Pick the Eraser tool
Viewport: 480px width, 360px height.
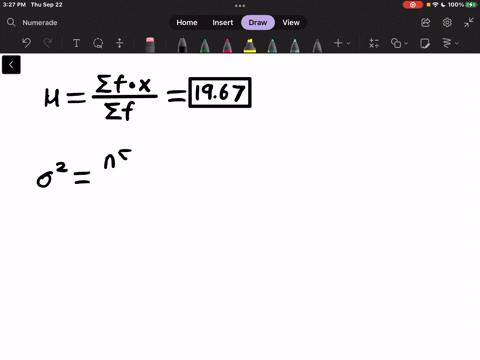click(150, 45)
